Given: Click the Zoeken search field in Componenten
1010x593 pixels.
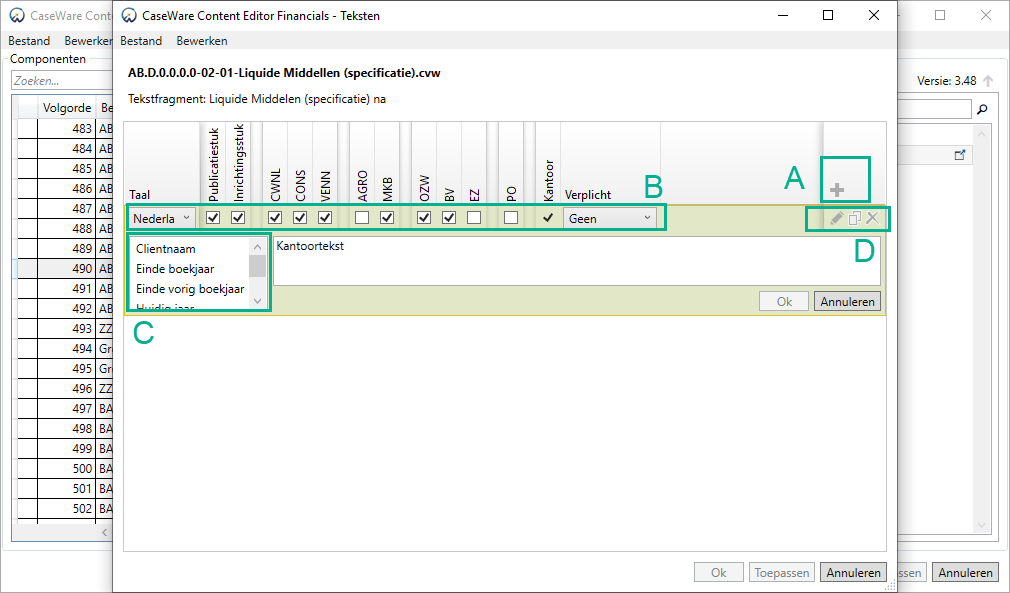Looking at the screenshot, I should pyautogui.click(x=62, y=81).
